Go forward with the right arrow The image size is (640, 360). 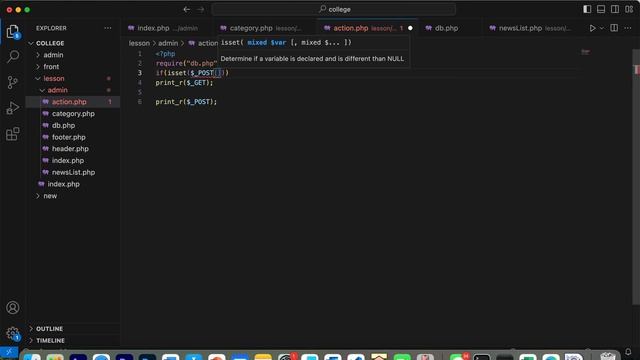tap(200, 9)
